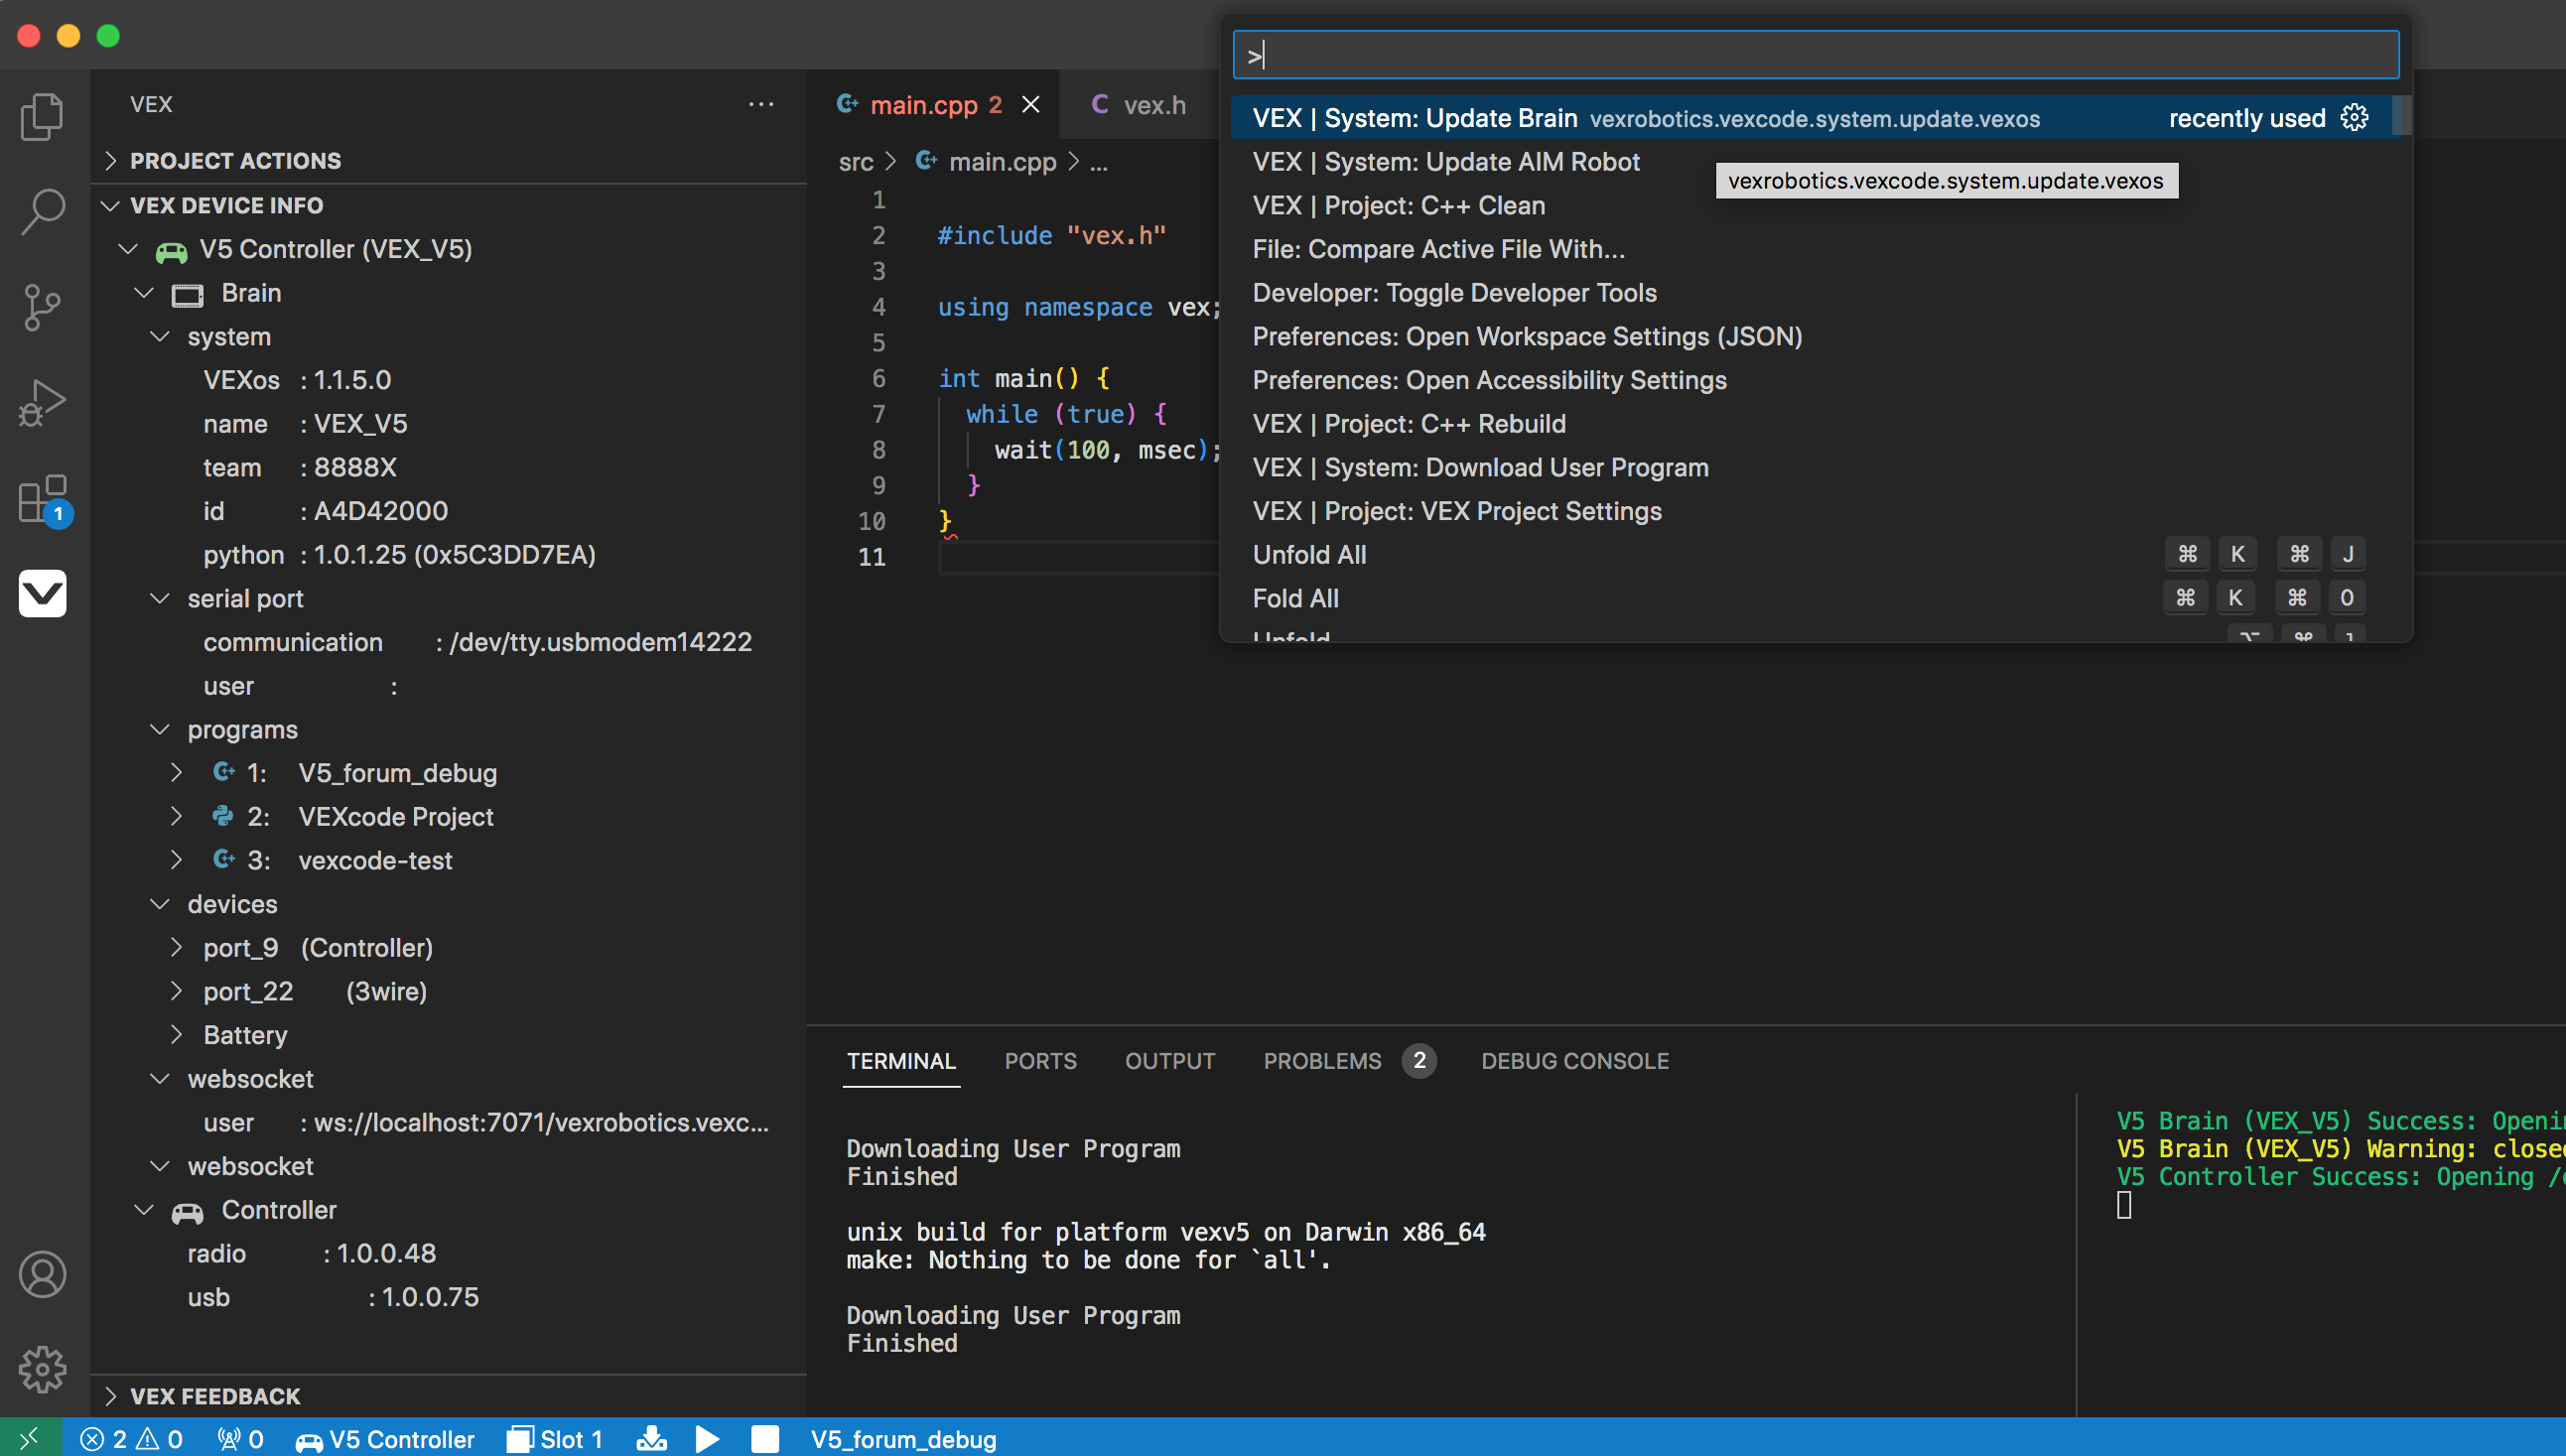Open the Explorer view in activity bar

click(x=42, y=117)
